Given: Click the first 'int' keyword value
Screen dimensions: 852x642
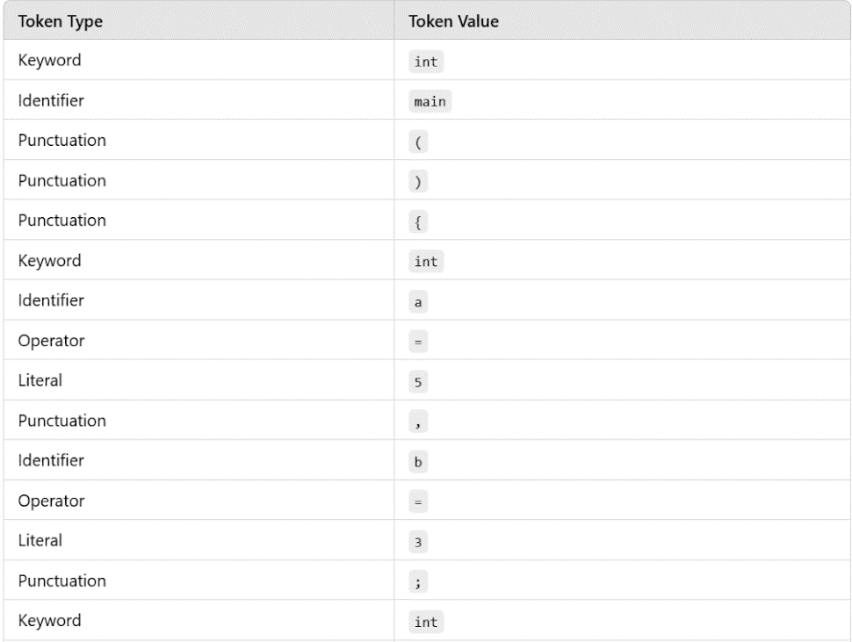Looking at the screenshot, I should (426, 61).
